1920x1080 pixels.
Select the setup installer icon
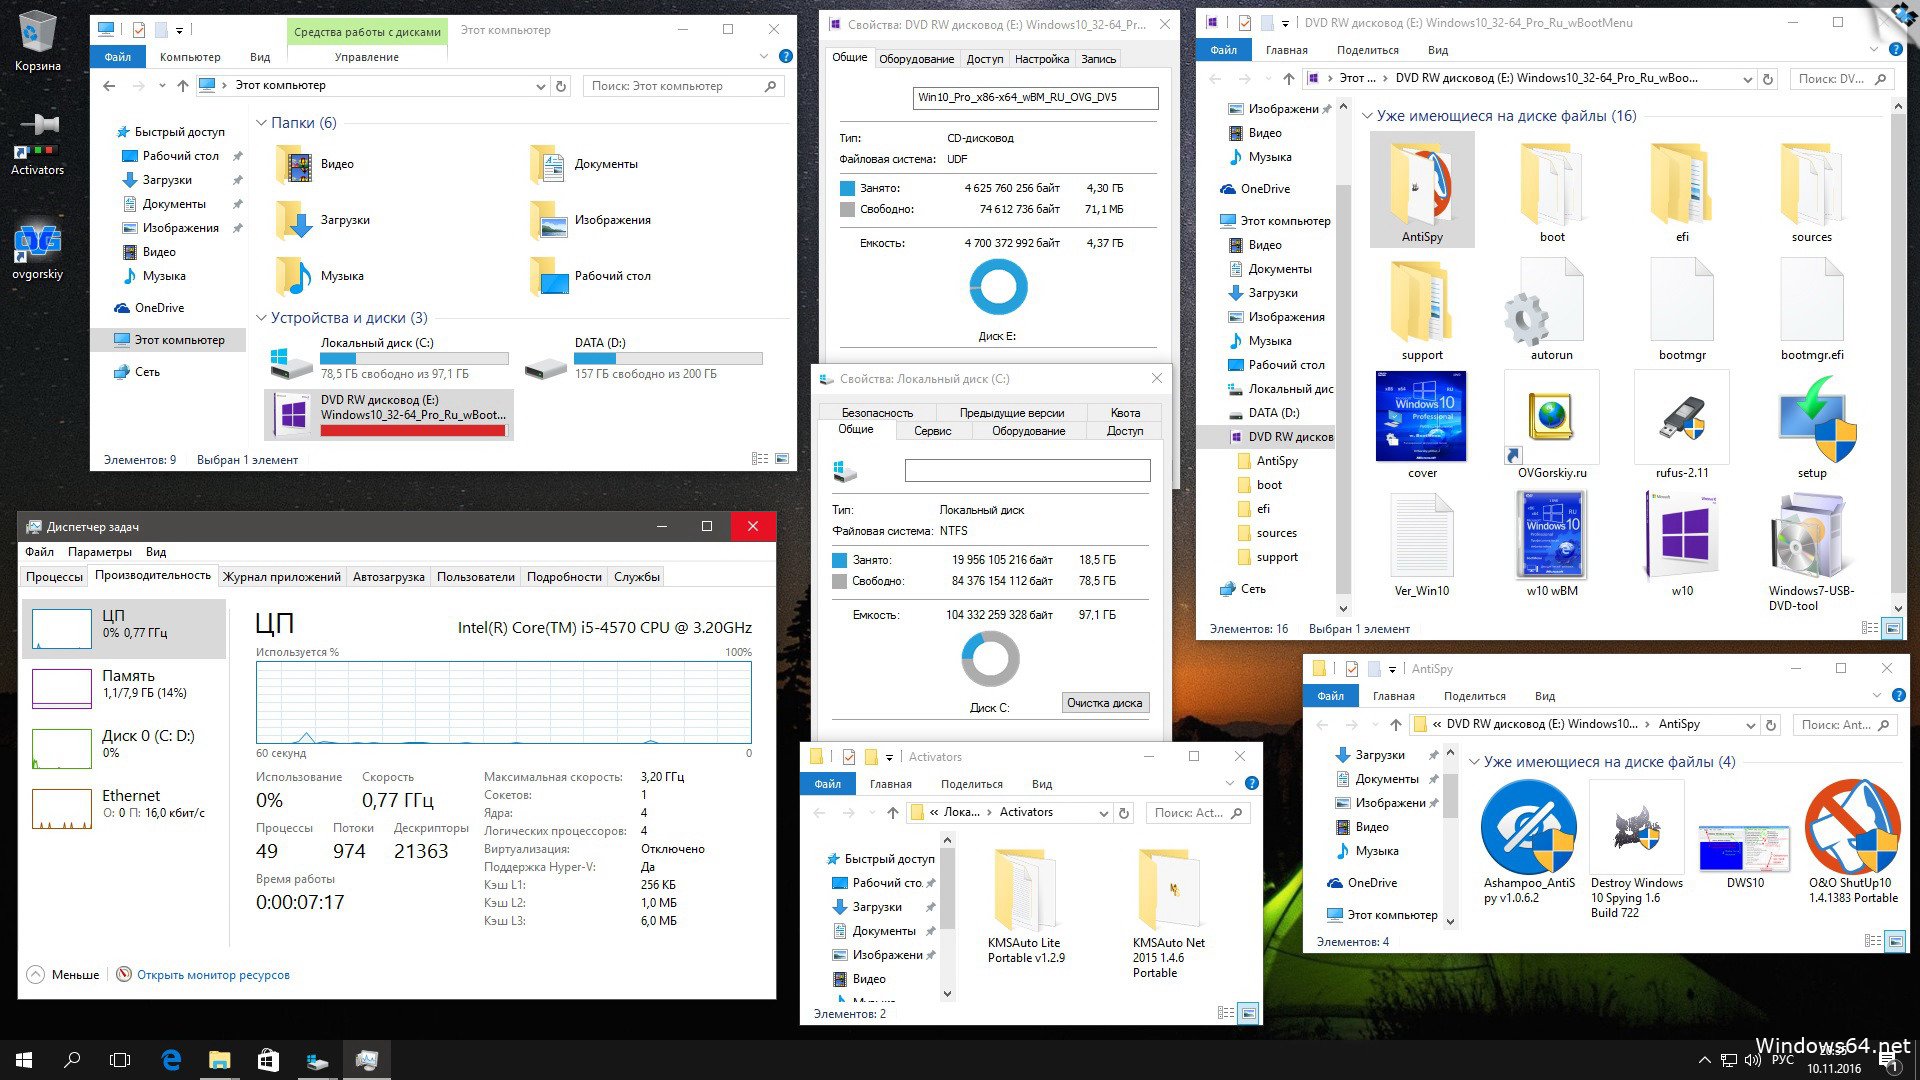[1812, 425]
